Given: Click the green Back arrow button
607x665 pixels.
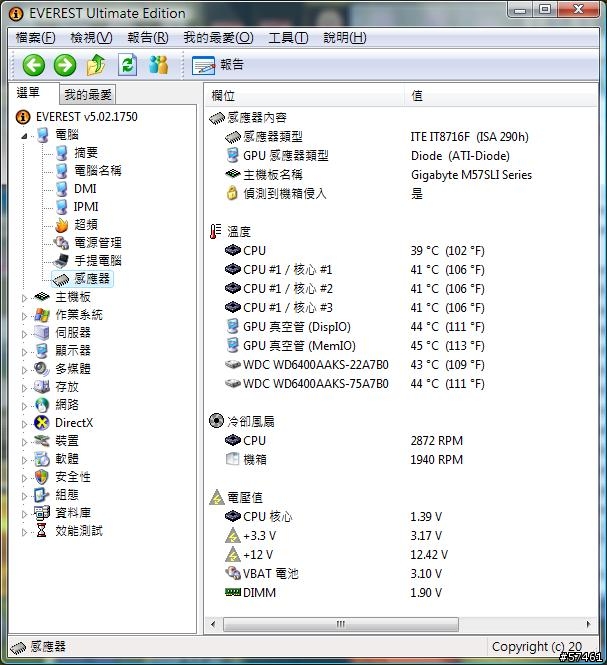Looking at the screenshot, I should (34, 65).
